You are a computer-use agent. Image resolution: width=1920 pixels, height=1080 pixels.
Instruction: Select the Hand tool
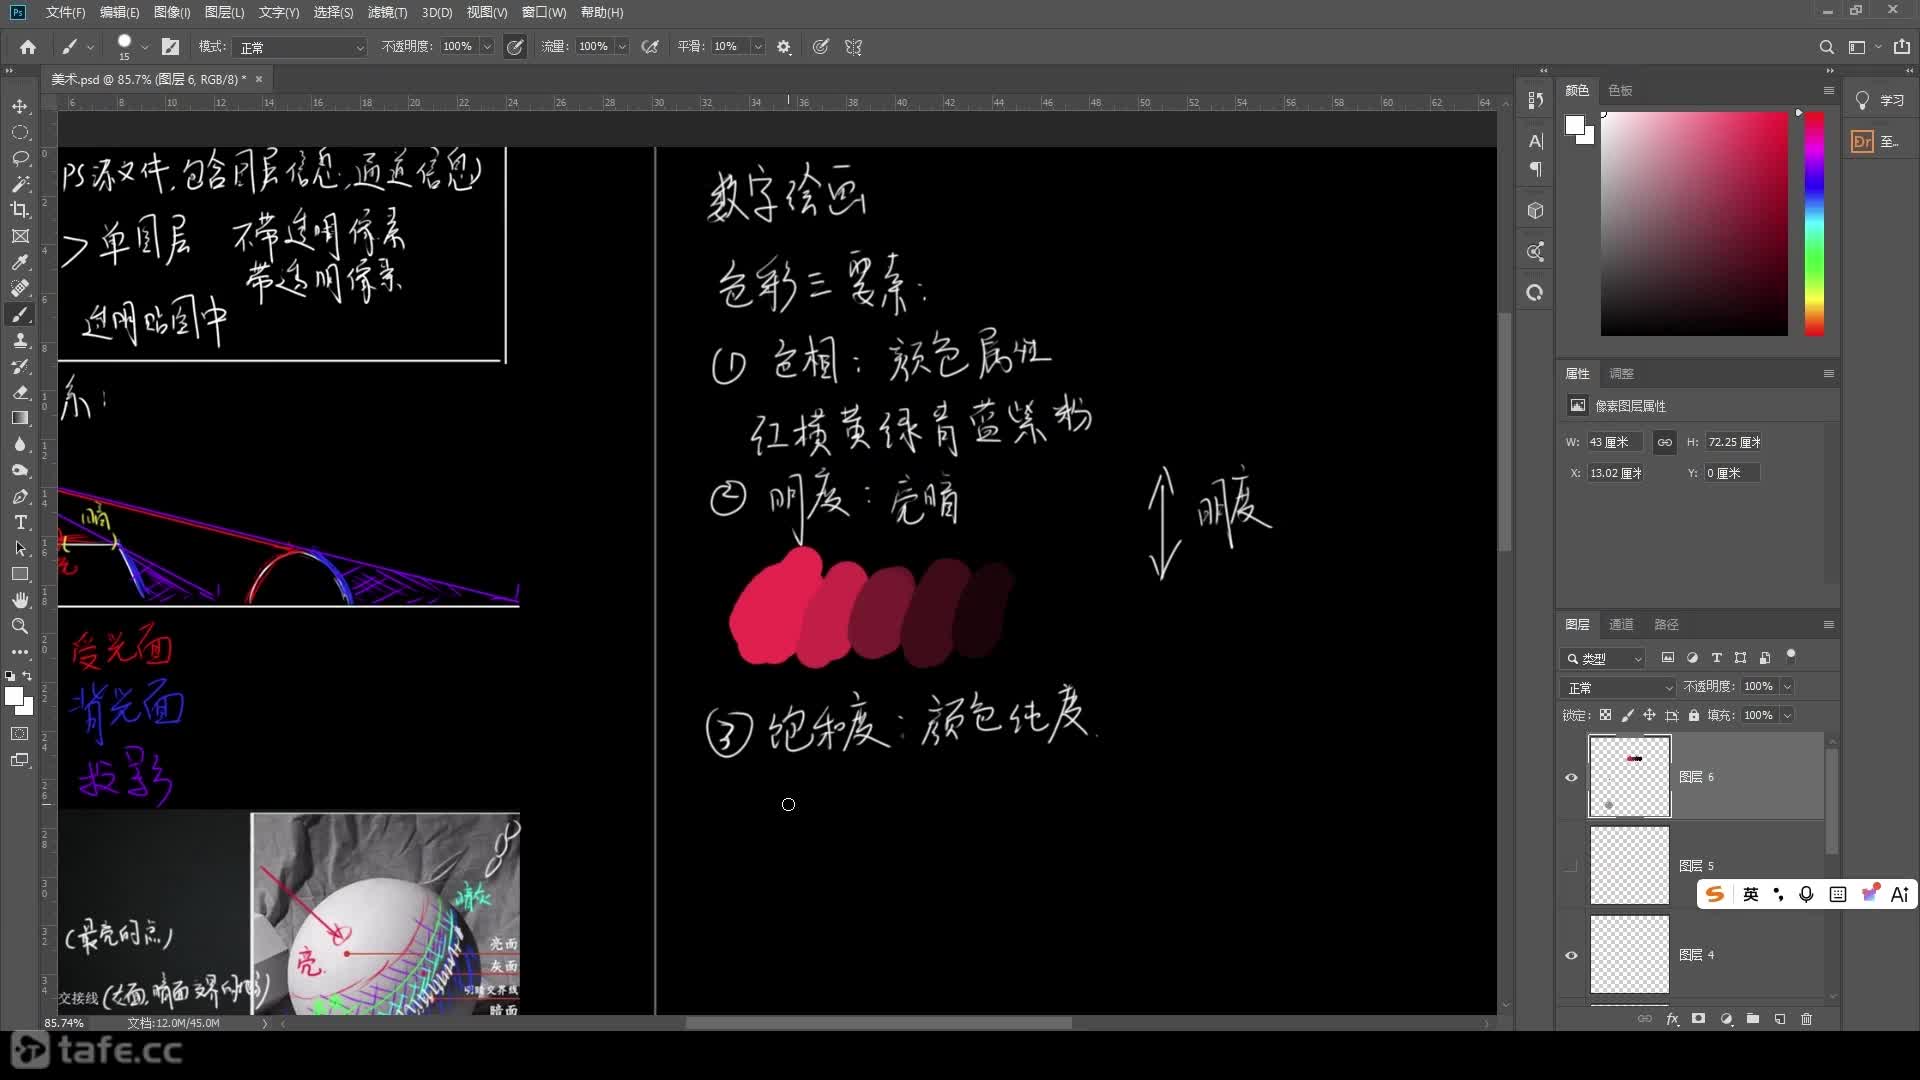[x=20, y=600]
